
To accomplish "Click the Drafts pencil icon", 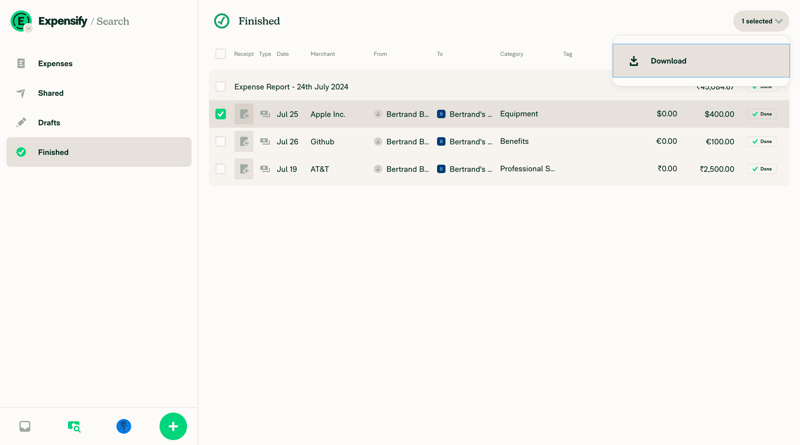I will tap(21, 122).
